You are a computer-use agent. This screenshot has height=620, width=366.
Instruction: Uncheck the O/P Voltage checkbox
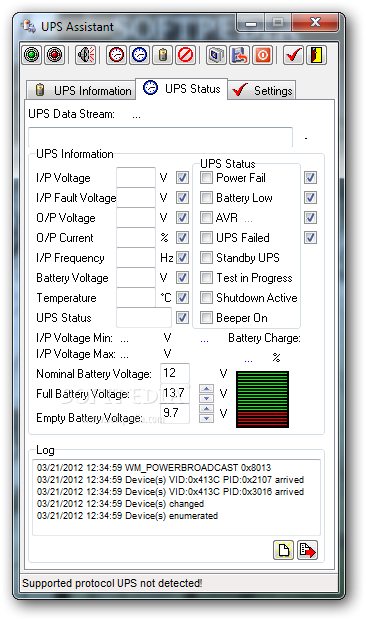point(182,217)
